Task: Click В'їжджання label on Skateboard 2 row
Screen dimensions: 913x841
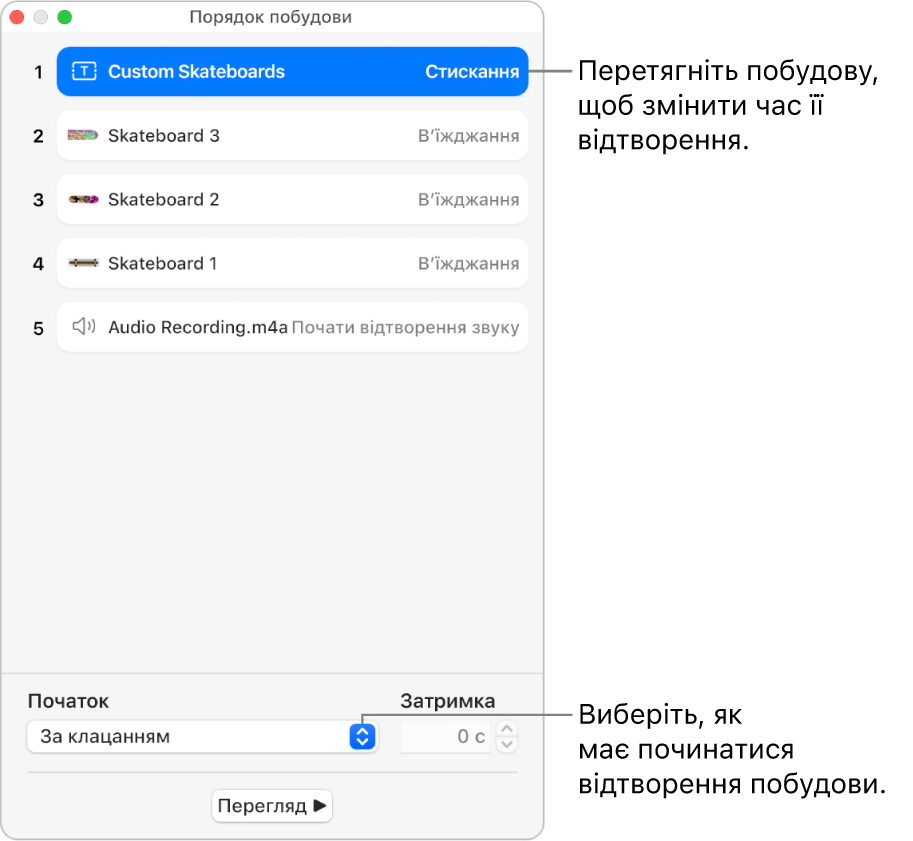Action: (468, 200)
